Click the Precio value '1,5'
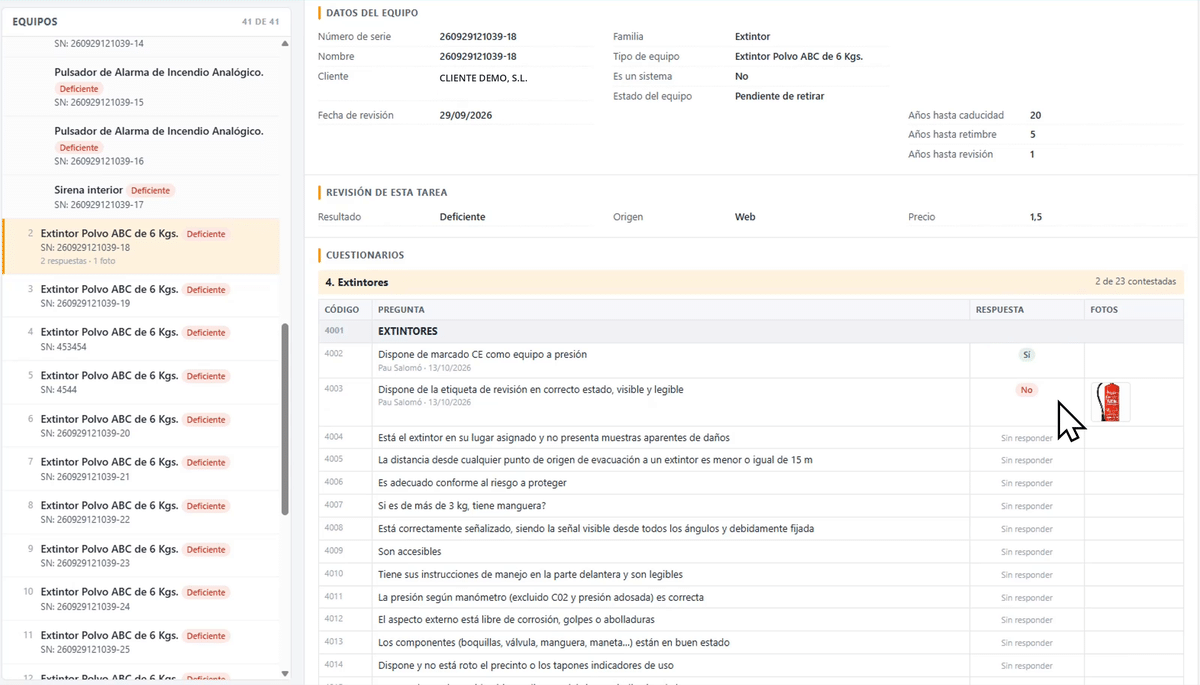The width and height of the screenshot is (1200, 685). pyautogui.click(x=1036, y=217)
